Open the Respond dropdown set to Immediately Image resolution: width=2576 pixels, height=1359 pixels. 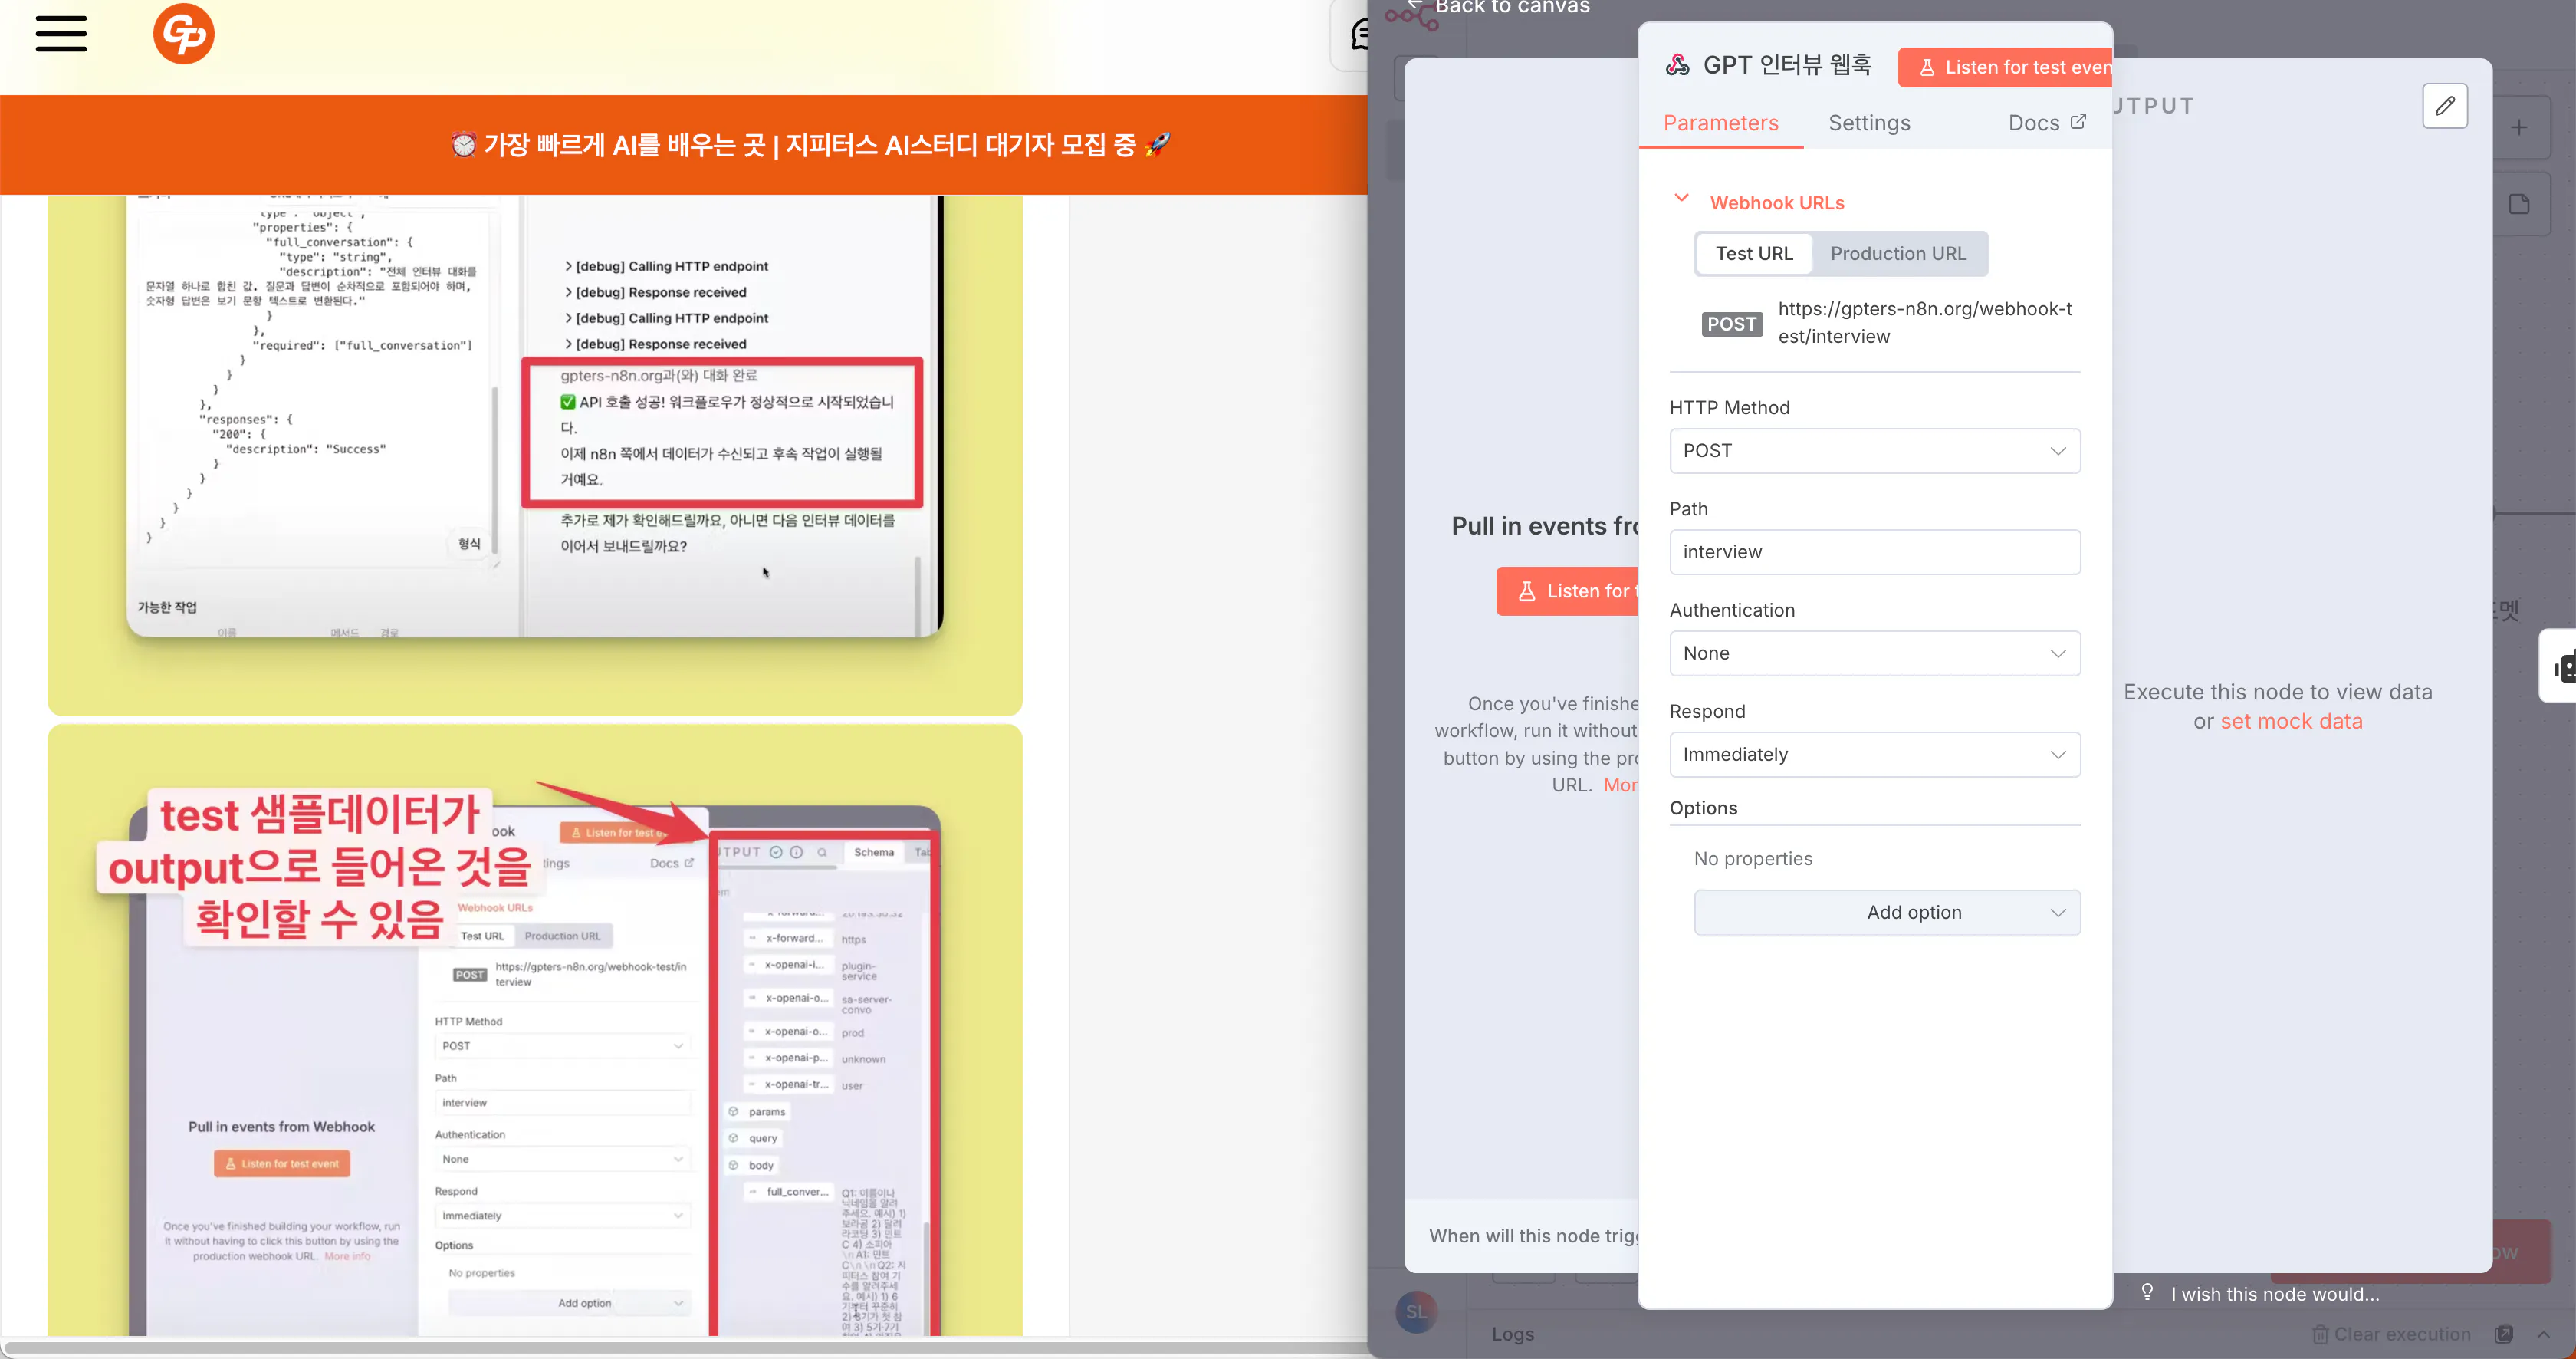pos(1874,755)
